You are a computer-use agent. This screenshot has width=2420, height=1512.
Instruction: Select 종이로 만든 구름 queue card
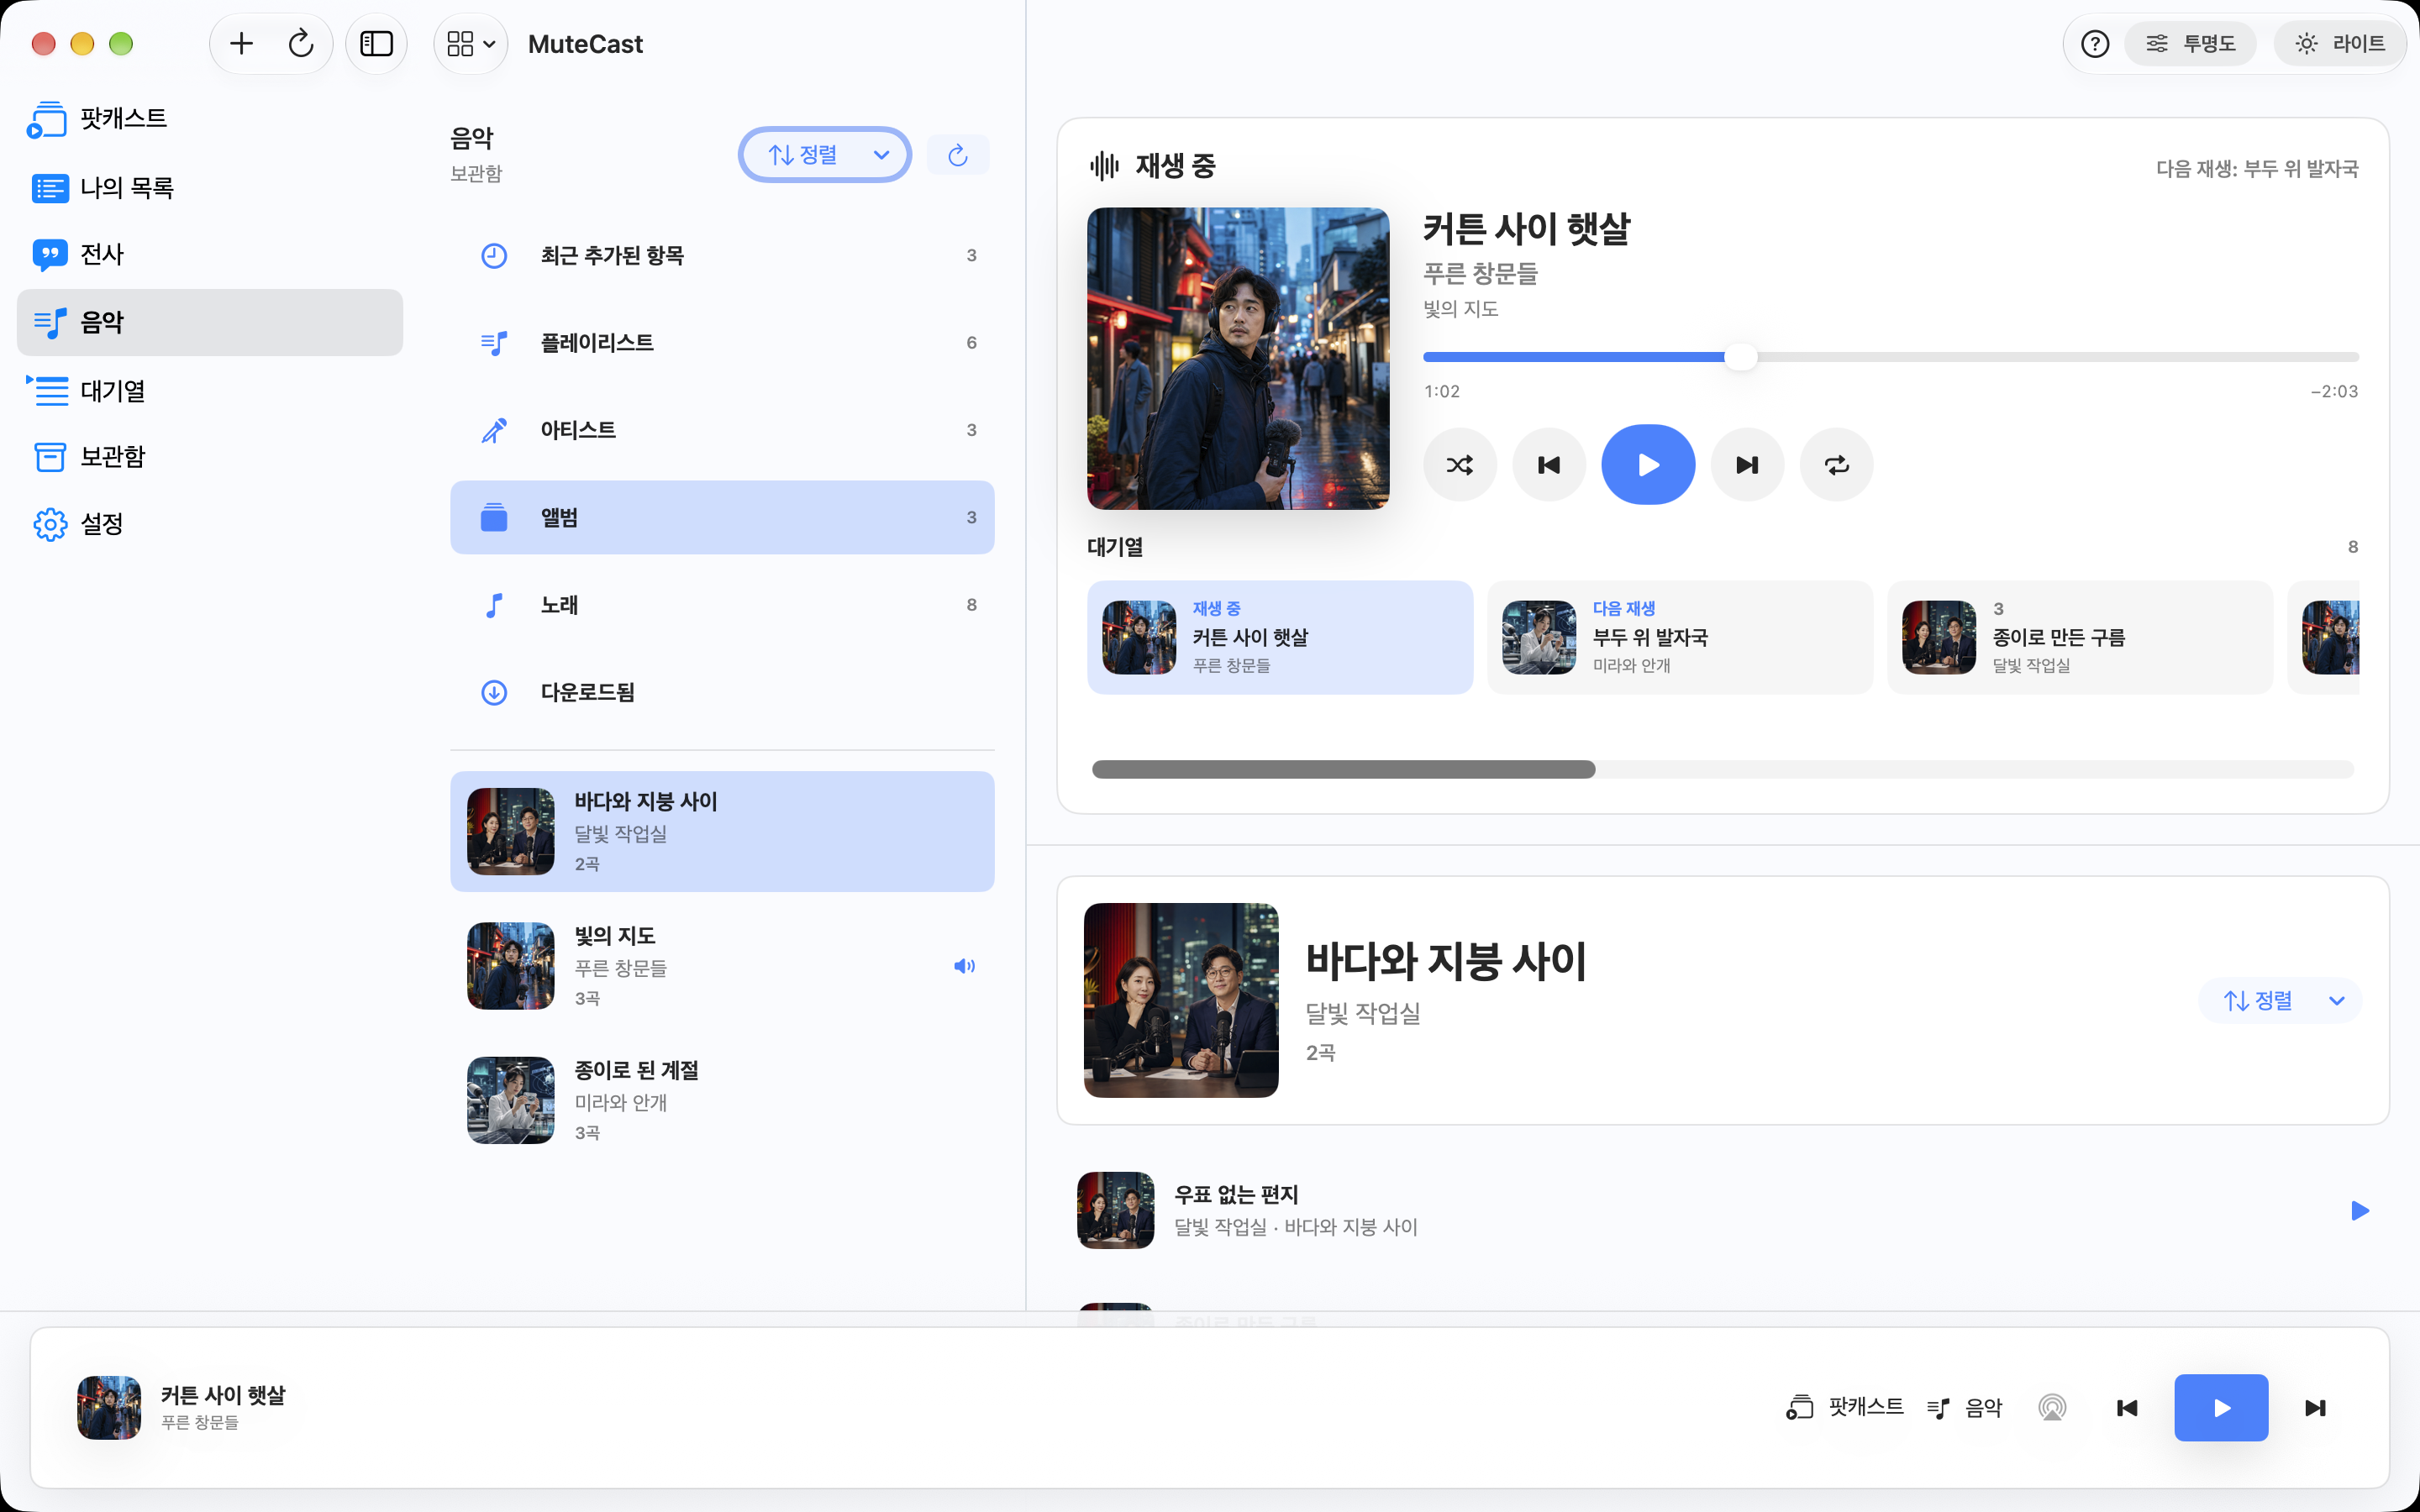(2080, 638)
